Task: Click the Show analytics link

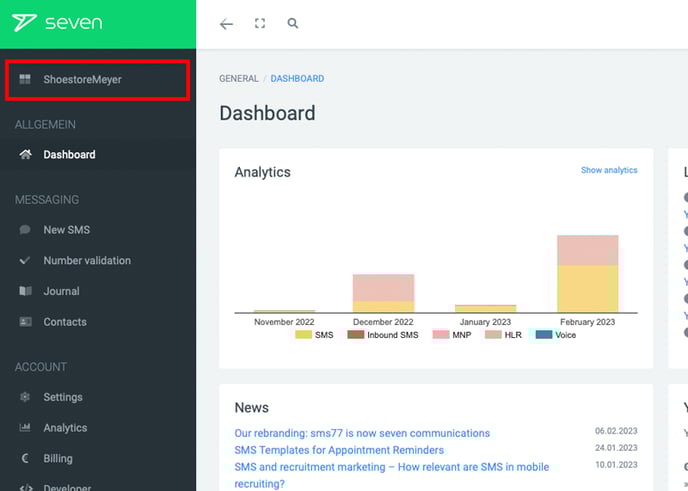Action: (608, 170)
